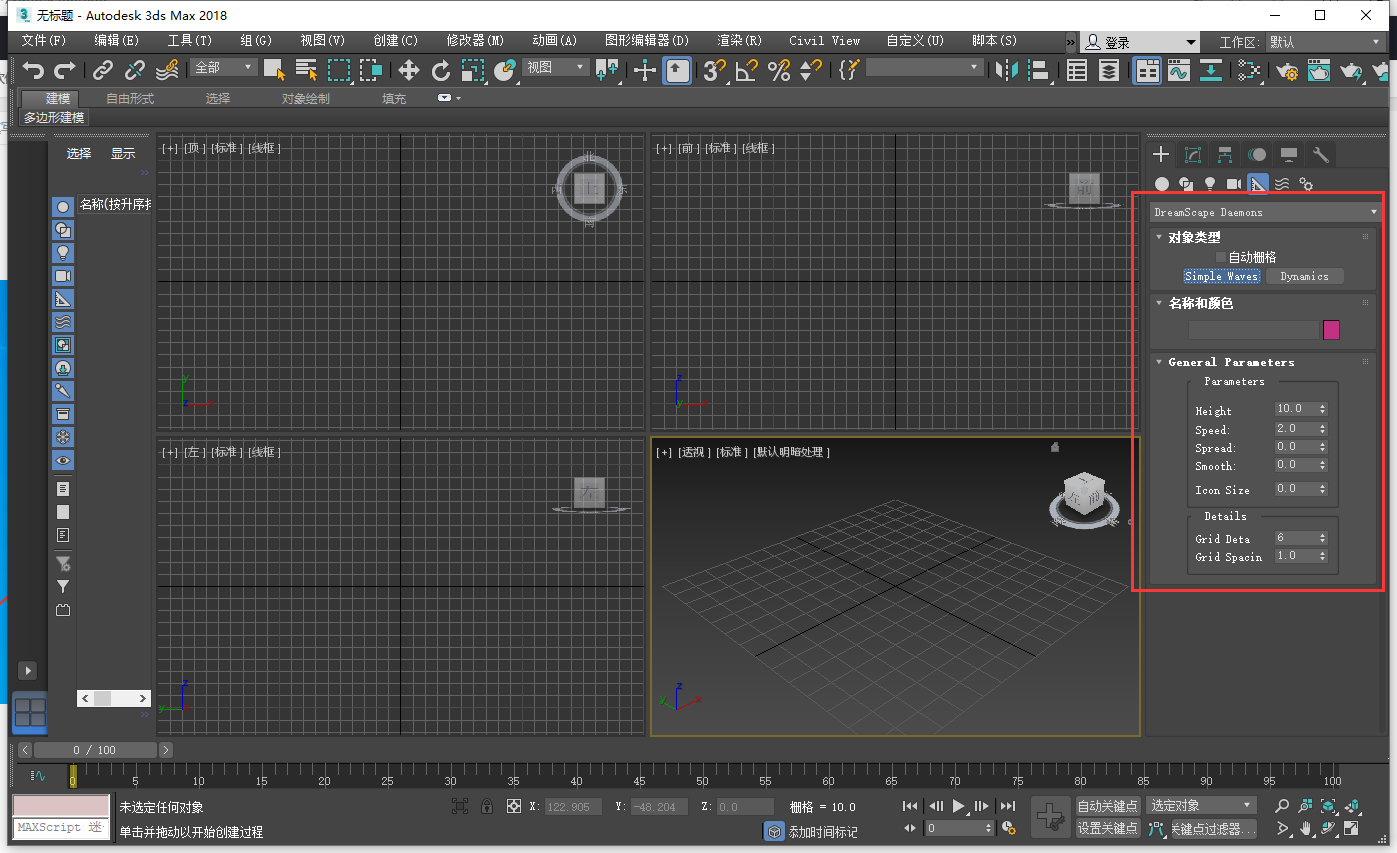Toggle the 3D Snaps icon

click(x=714, y=70)
